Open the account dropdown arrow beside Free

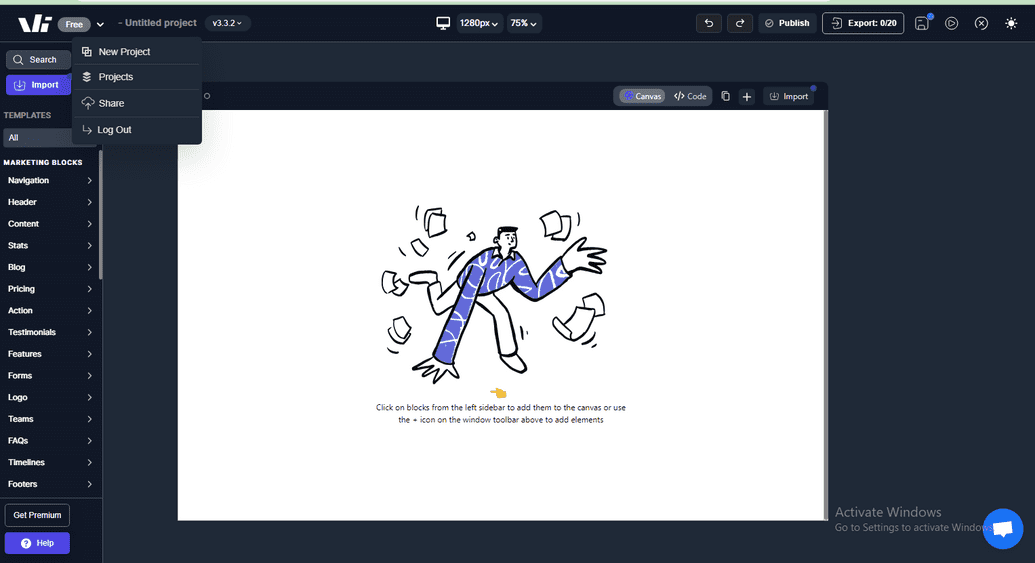[x=100, y=24]
